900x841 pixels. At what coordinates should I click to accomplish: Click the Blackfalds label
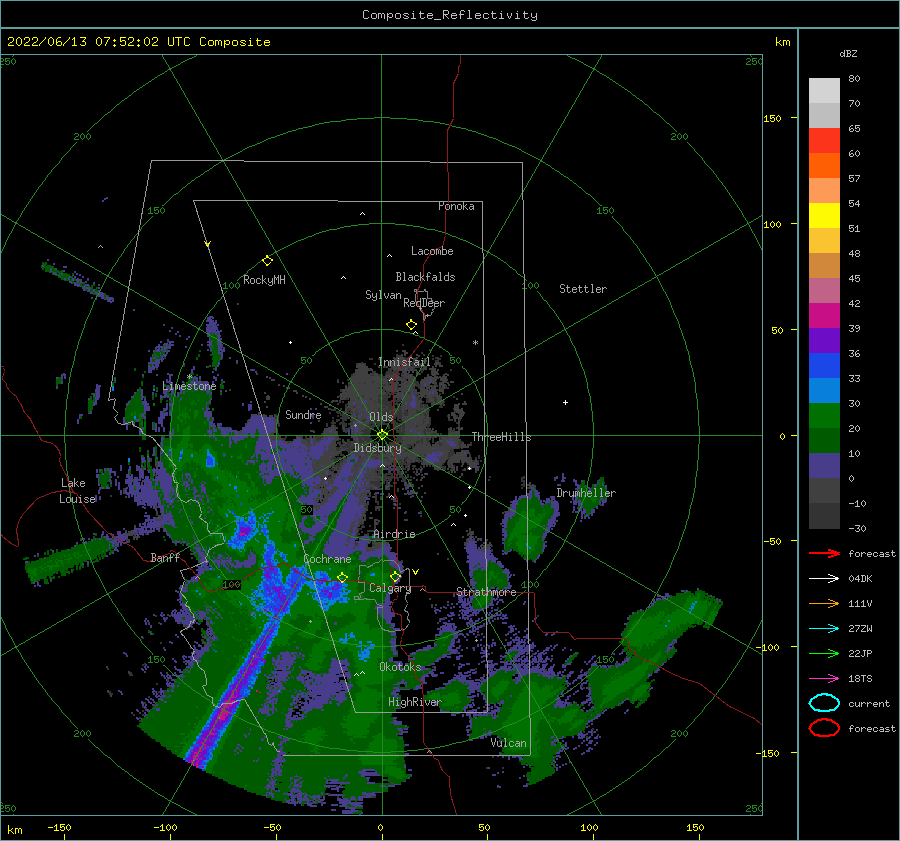425,277
